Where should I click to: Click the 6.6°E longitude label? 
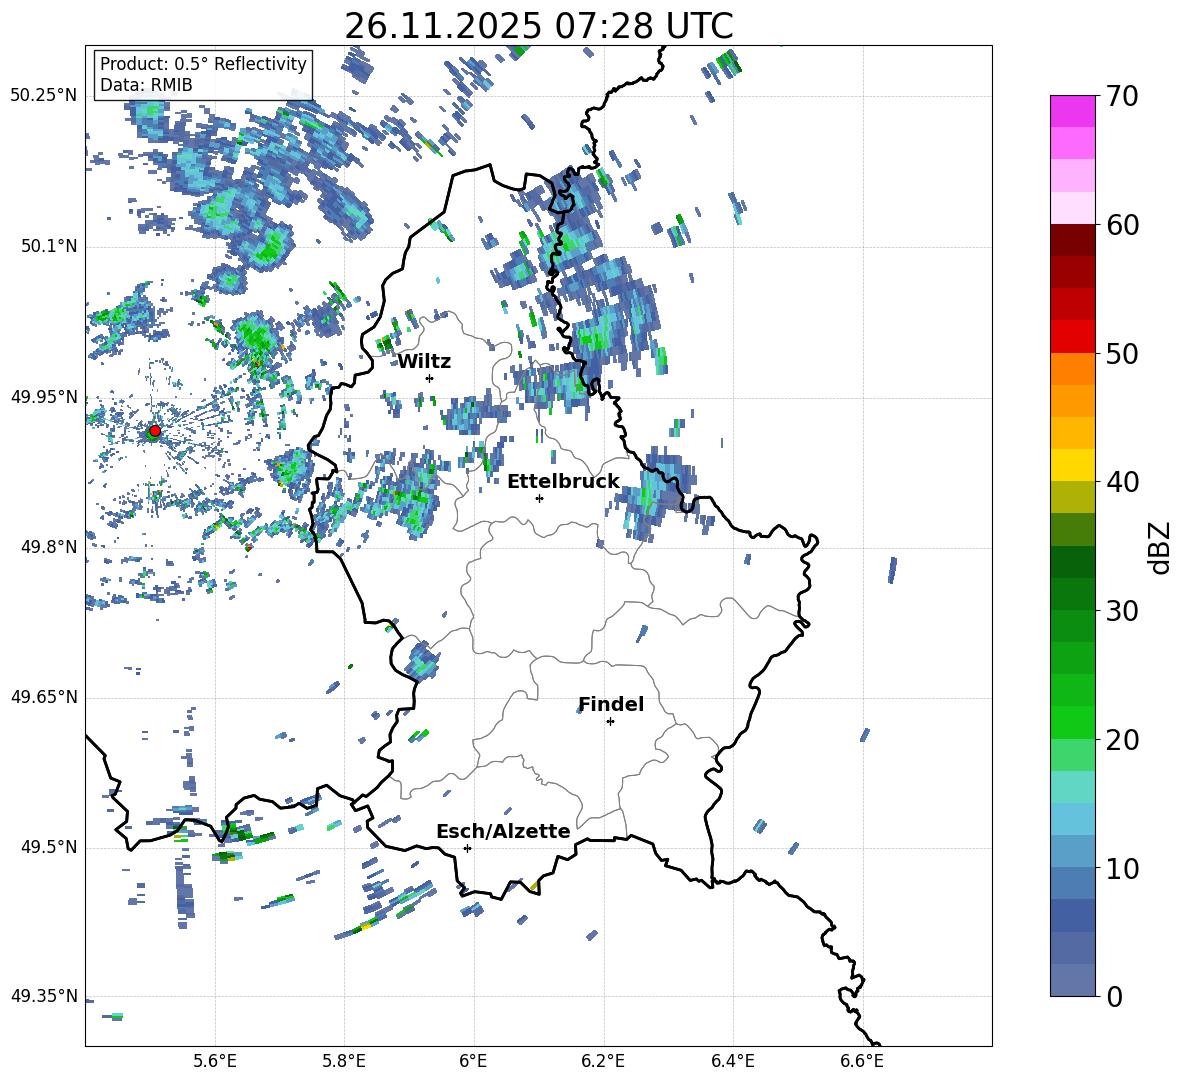point(862,1061)
